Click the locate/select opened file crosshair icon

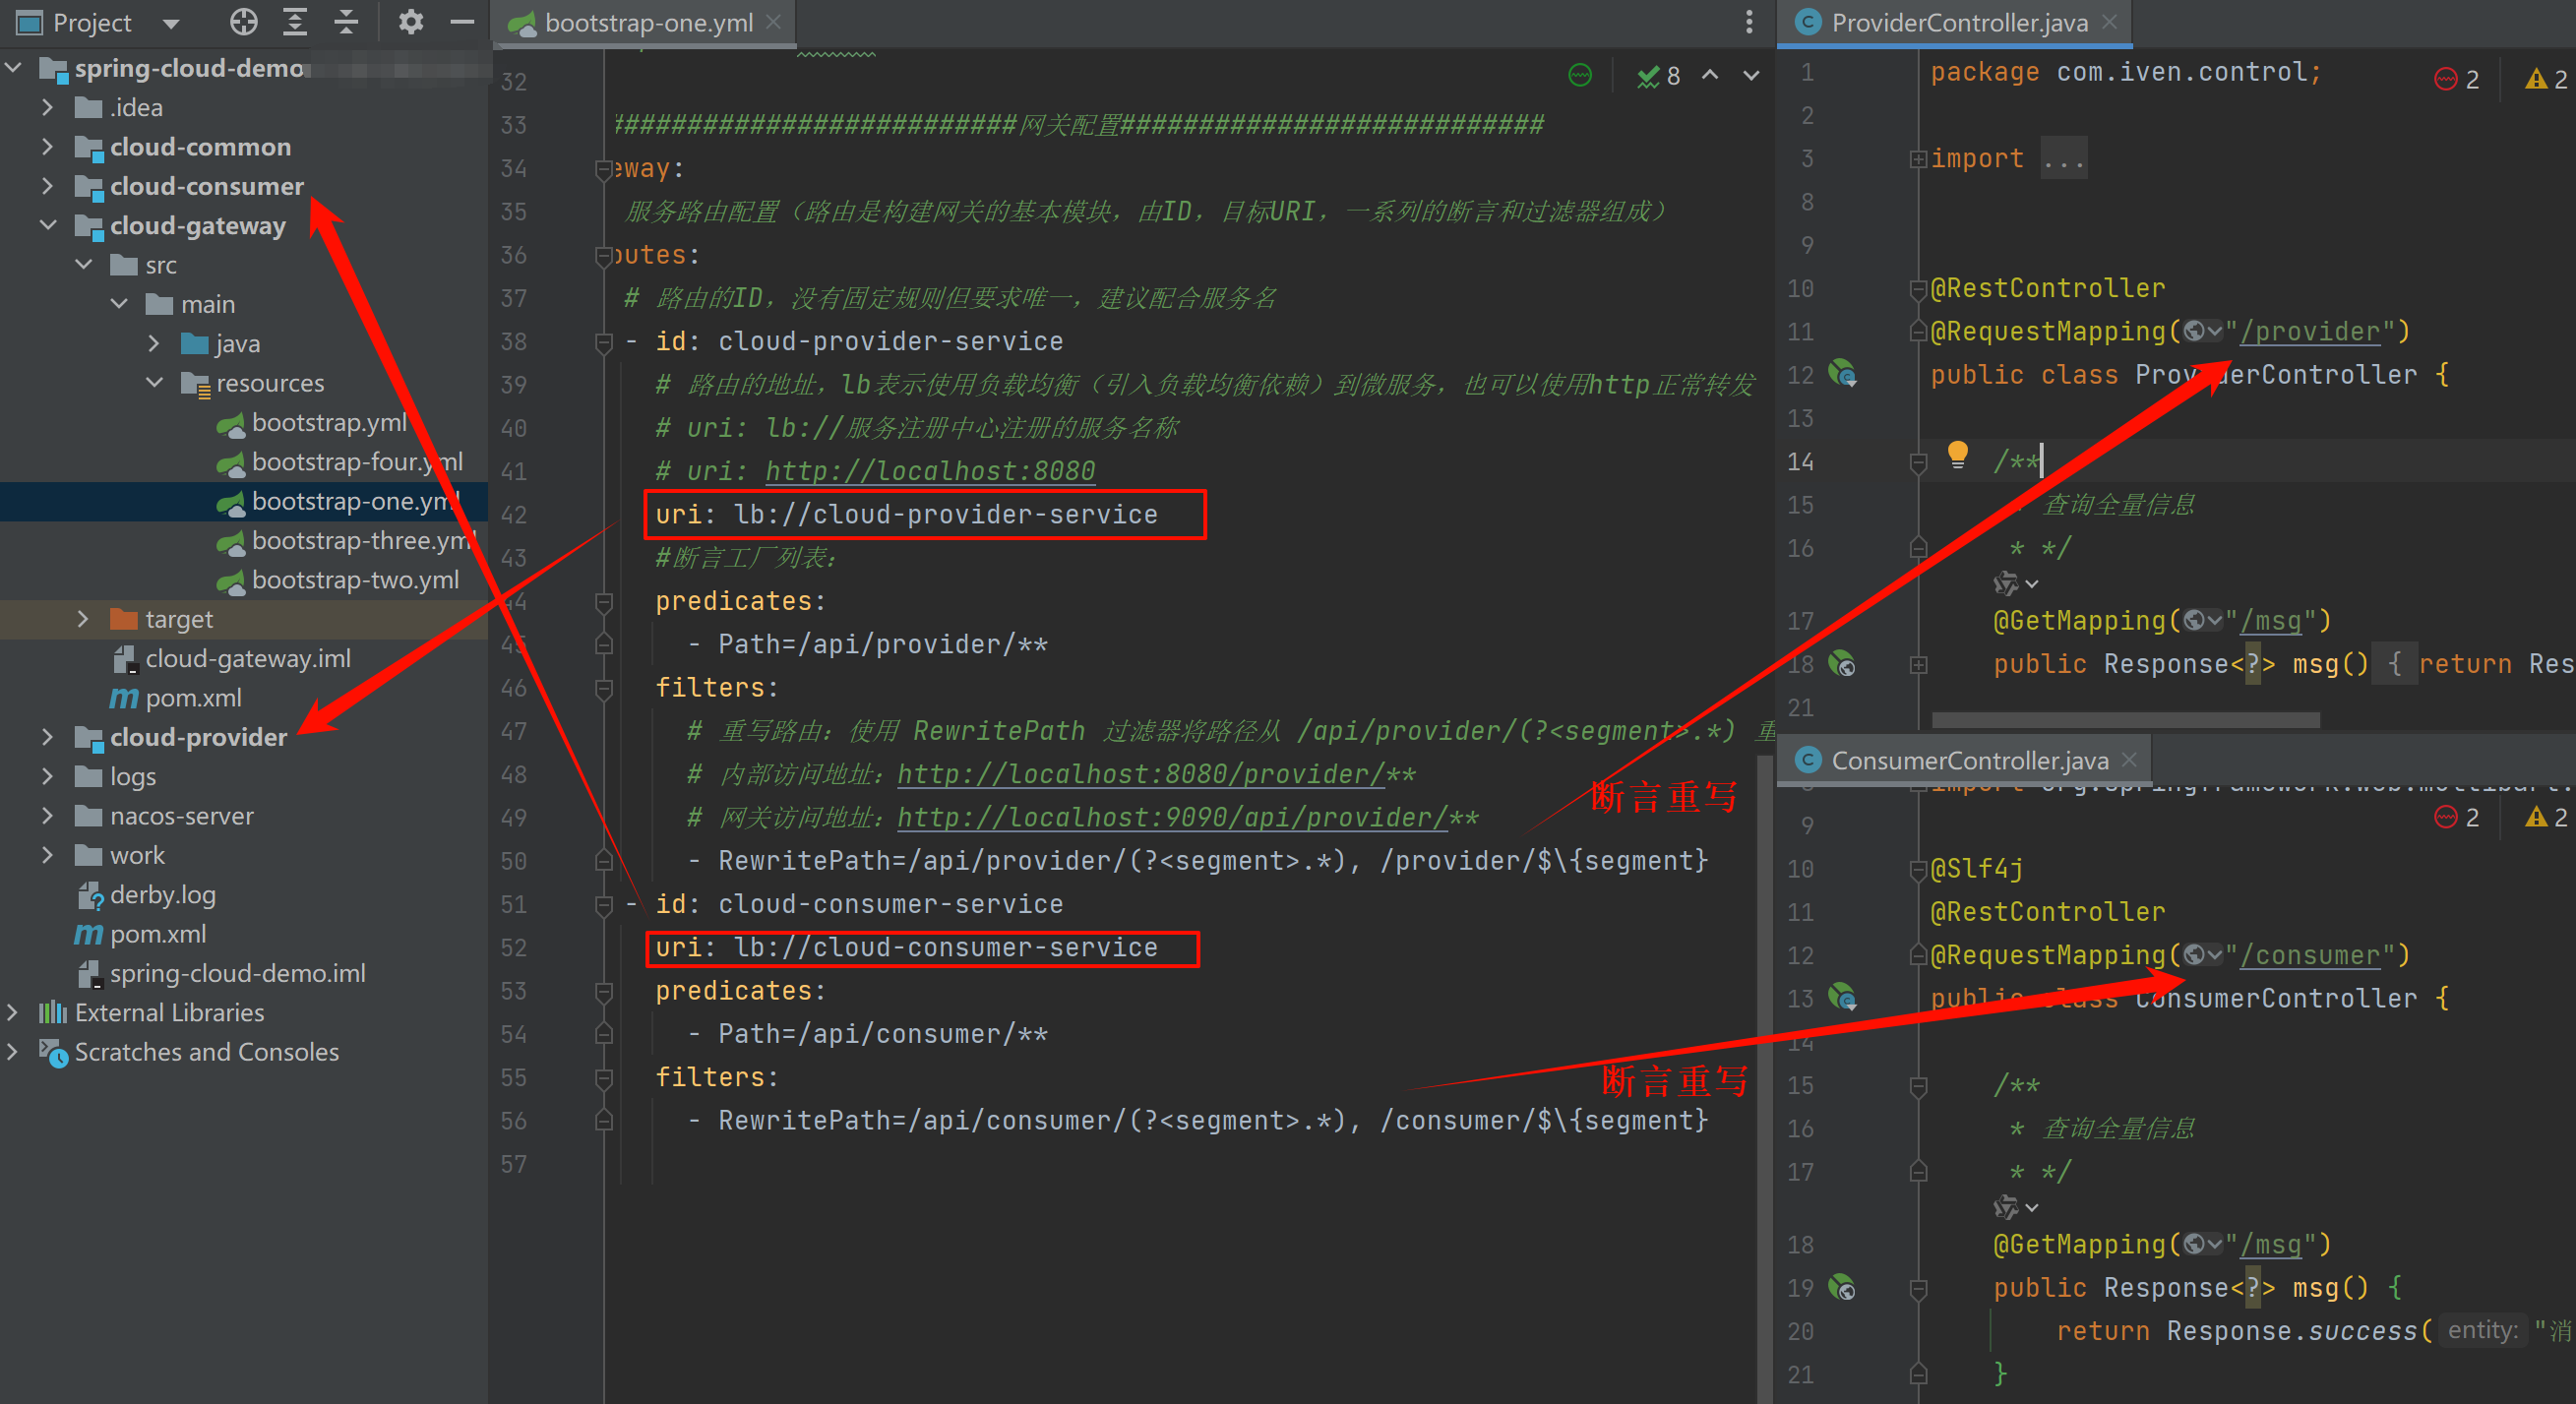(x=243, y=22)
